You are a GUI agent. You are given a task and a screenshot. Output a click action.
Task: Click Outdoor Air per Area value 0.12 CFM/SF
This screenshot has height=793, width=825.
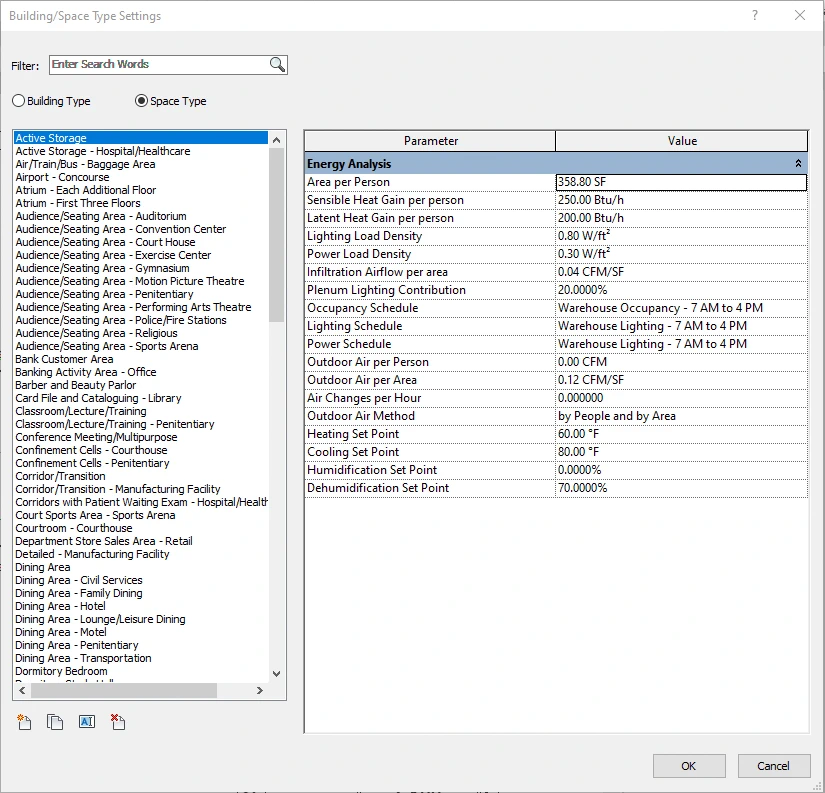(x=681, y=380)
